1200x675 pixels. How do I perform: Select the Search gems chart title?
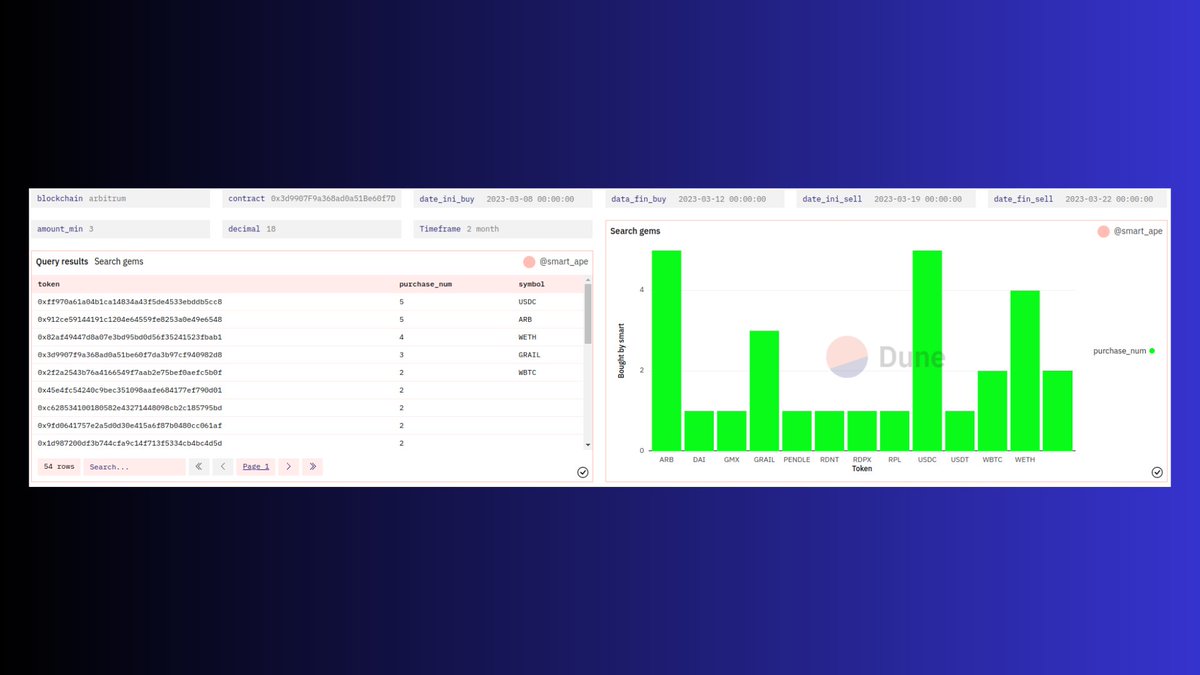point(635,230)
